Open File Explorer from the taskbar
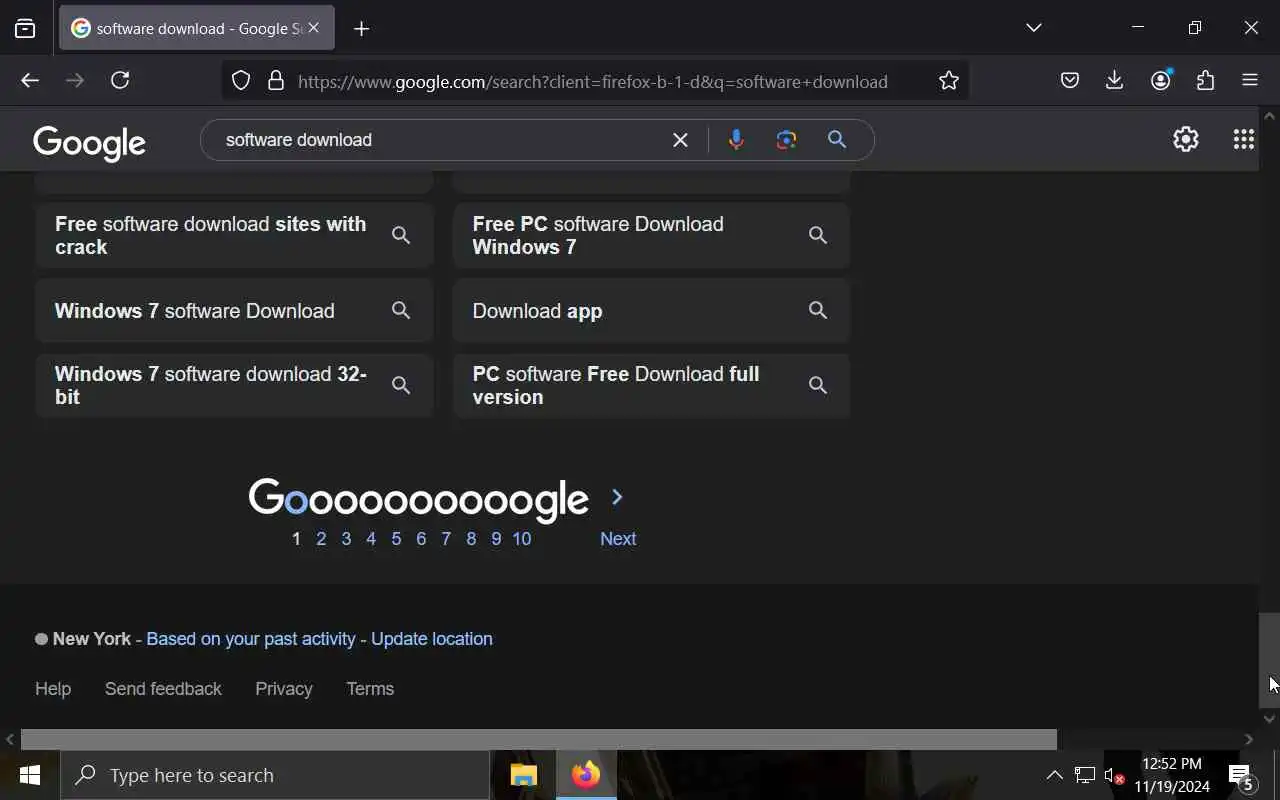1280x800 pixels. 524,775
